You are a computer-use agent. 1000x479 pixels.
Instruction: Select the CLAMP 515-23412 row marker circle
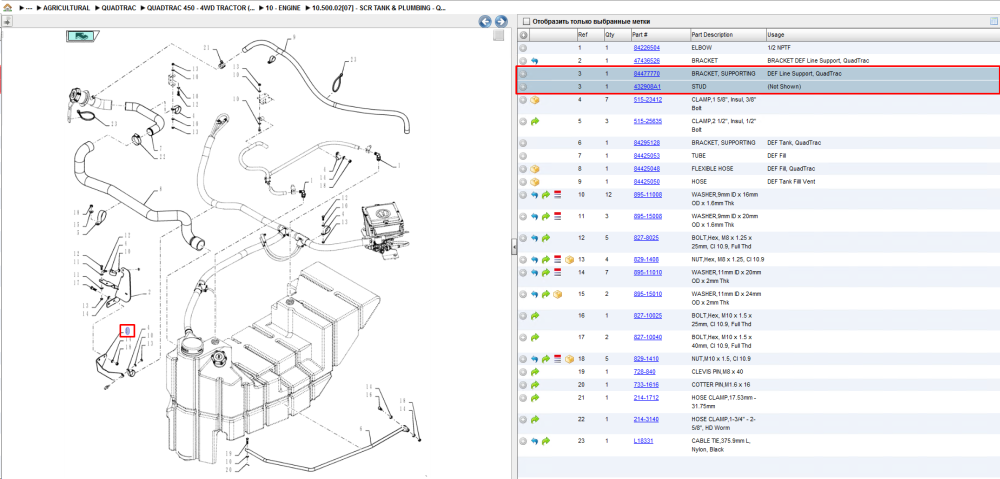coord(523,100)
